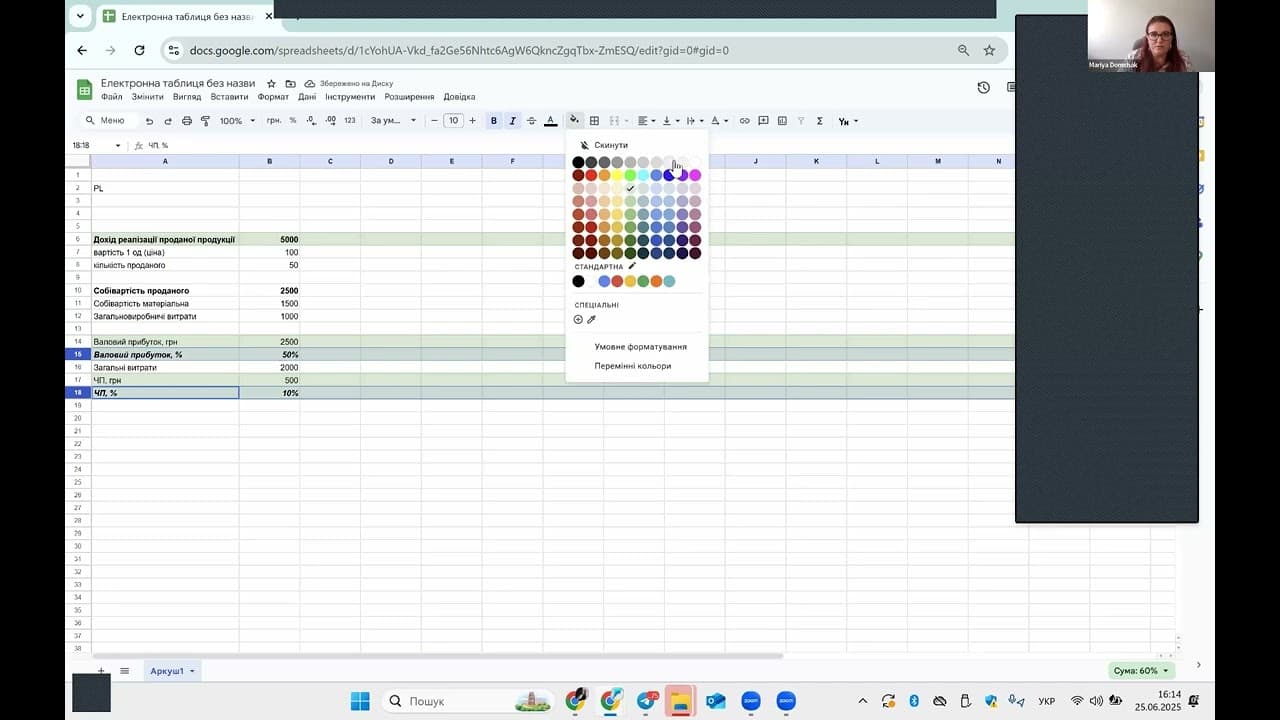Click Умовне форматування option
1280x720 pixels.
coord(640,347)
